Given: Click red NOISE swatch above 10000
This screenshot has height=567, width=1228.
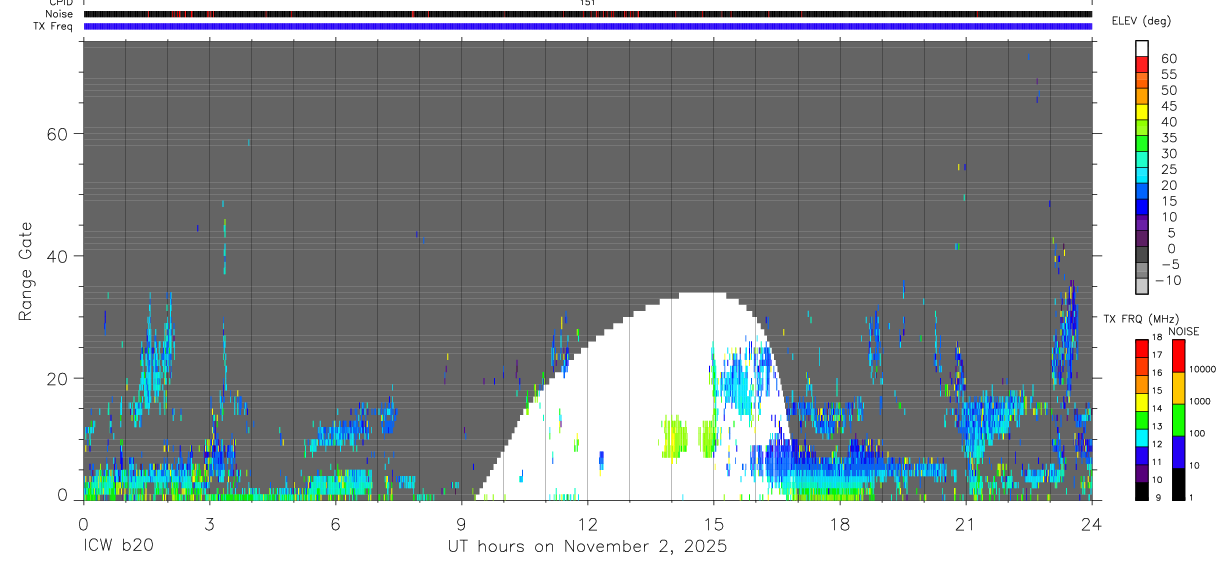Looking at the screenshot, I should [x=1178, y=355].
